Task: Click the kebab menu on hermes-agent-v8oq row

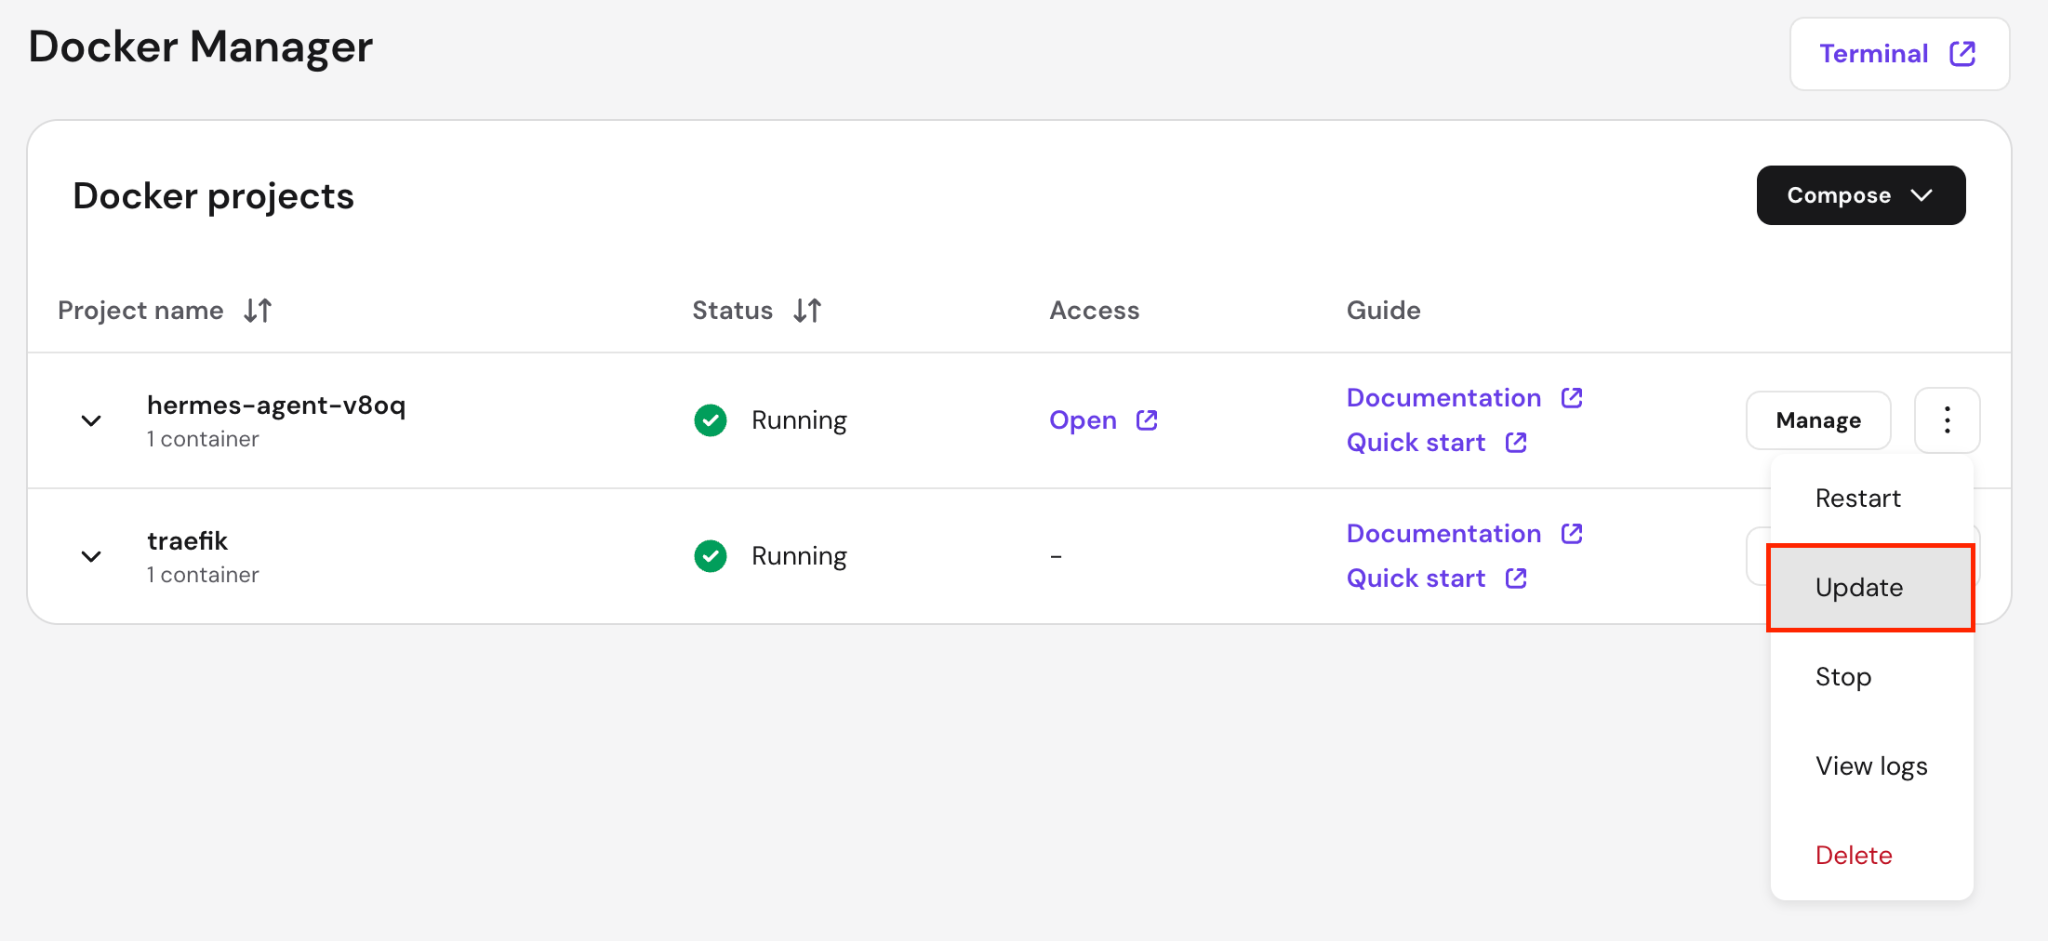Action: point(1946,420)
